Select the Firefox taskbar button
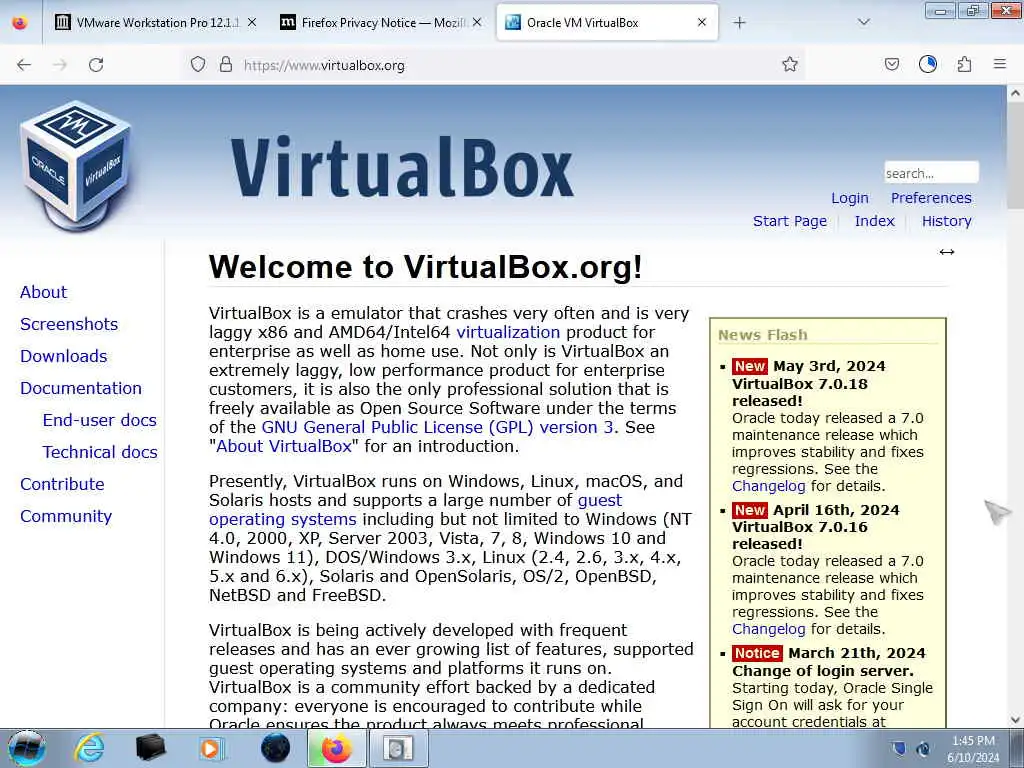1024x768 pixels. point(337,748)
